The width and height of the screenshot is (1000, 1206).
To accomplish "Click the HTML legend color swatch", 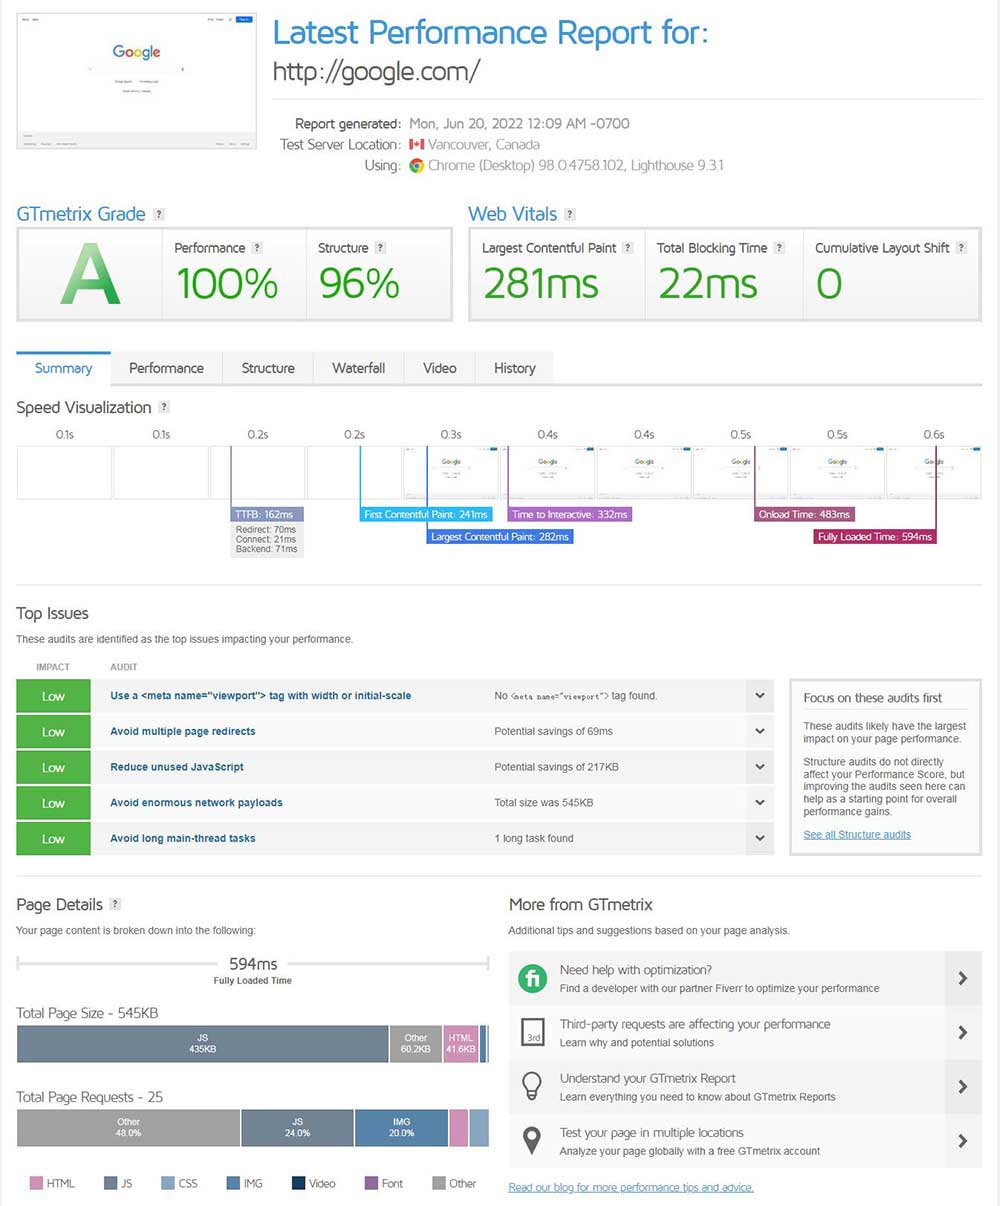I will [36, 1184].
